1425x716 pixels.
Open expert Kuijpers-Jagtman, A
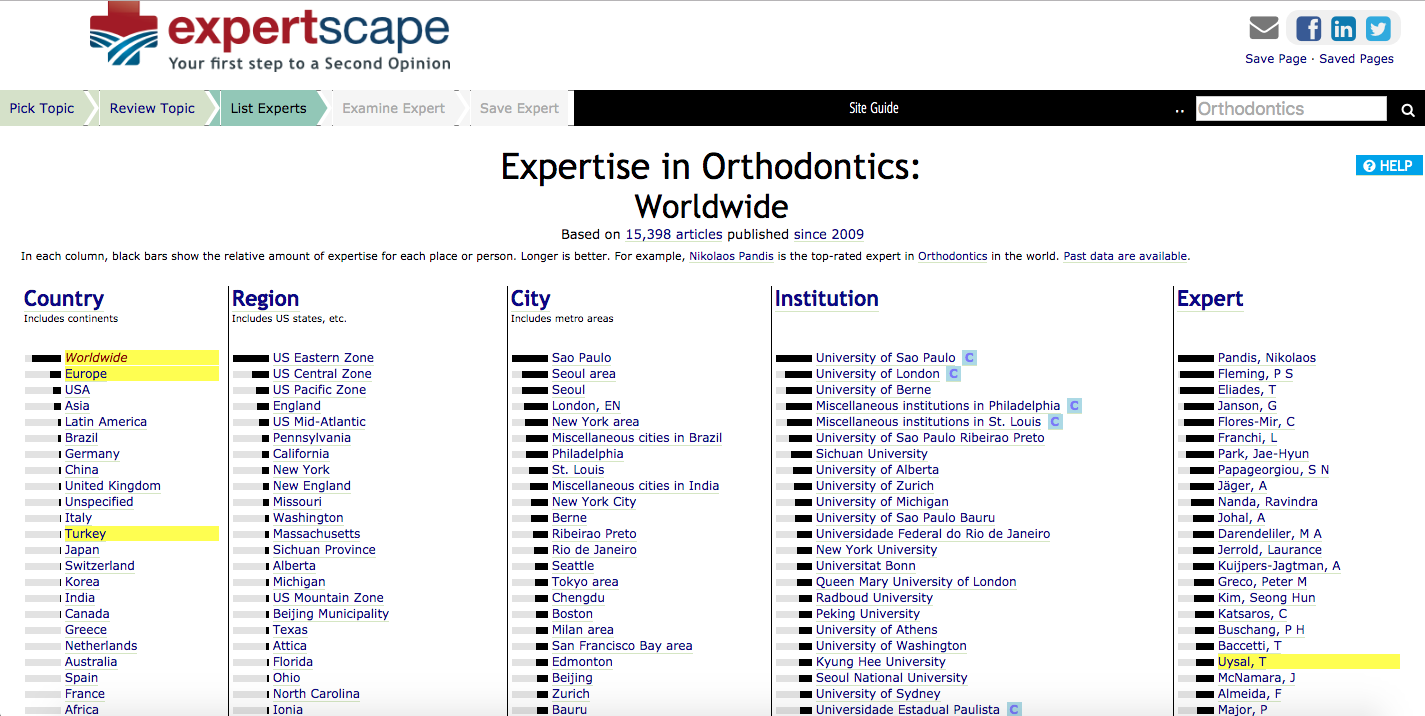[1279, 566]
